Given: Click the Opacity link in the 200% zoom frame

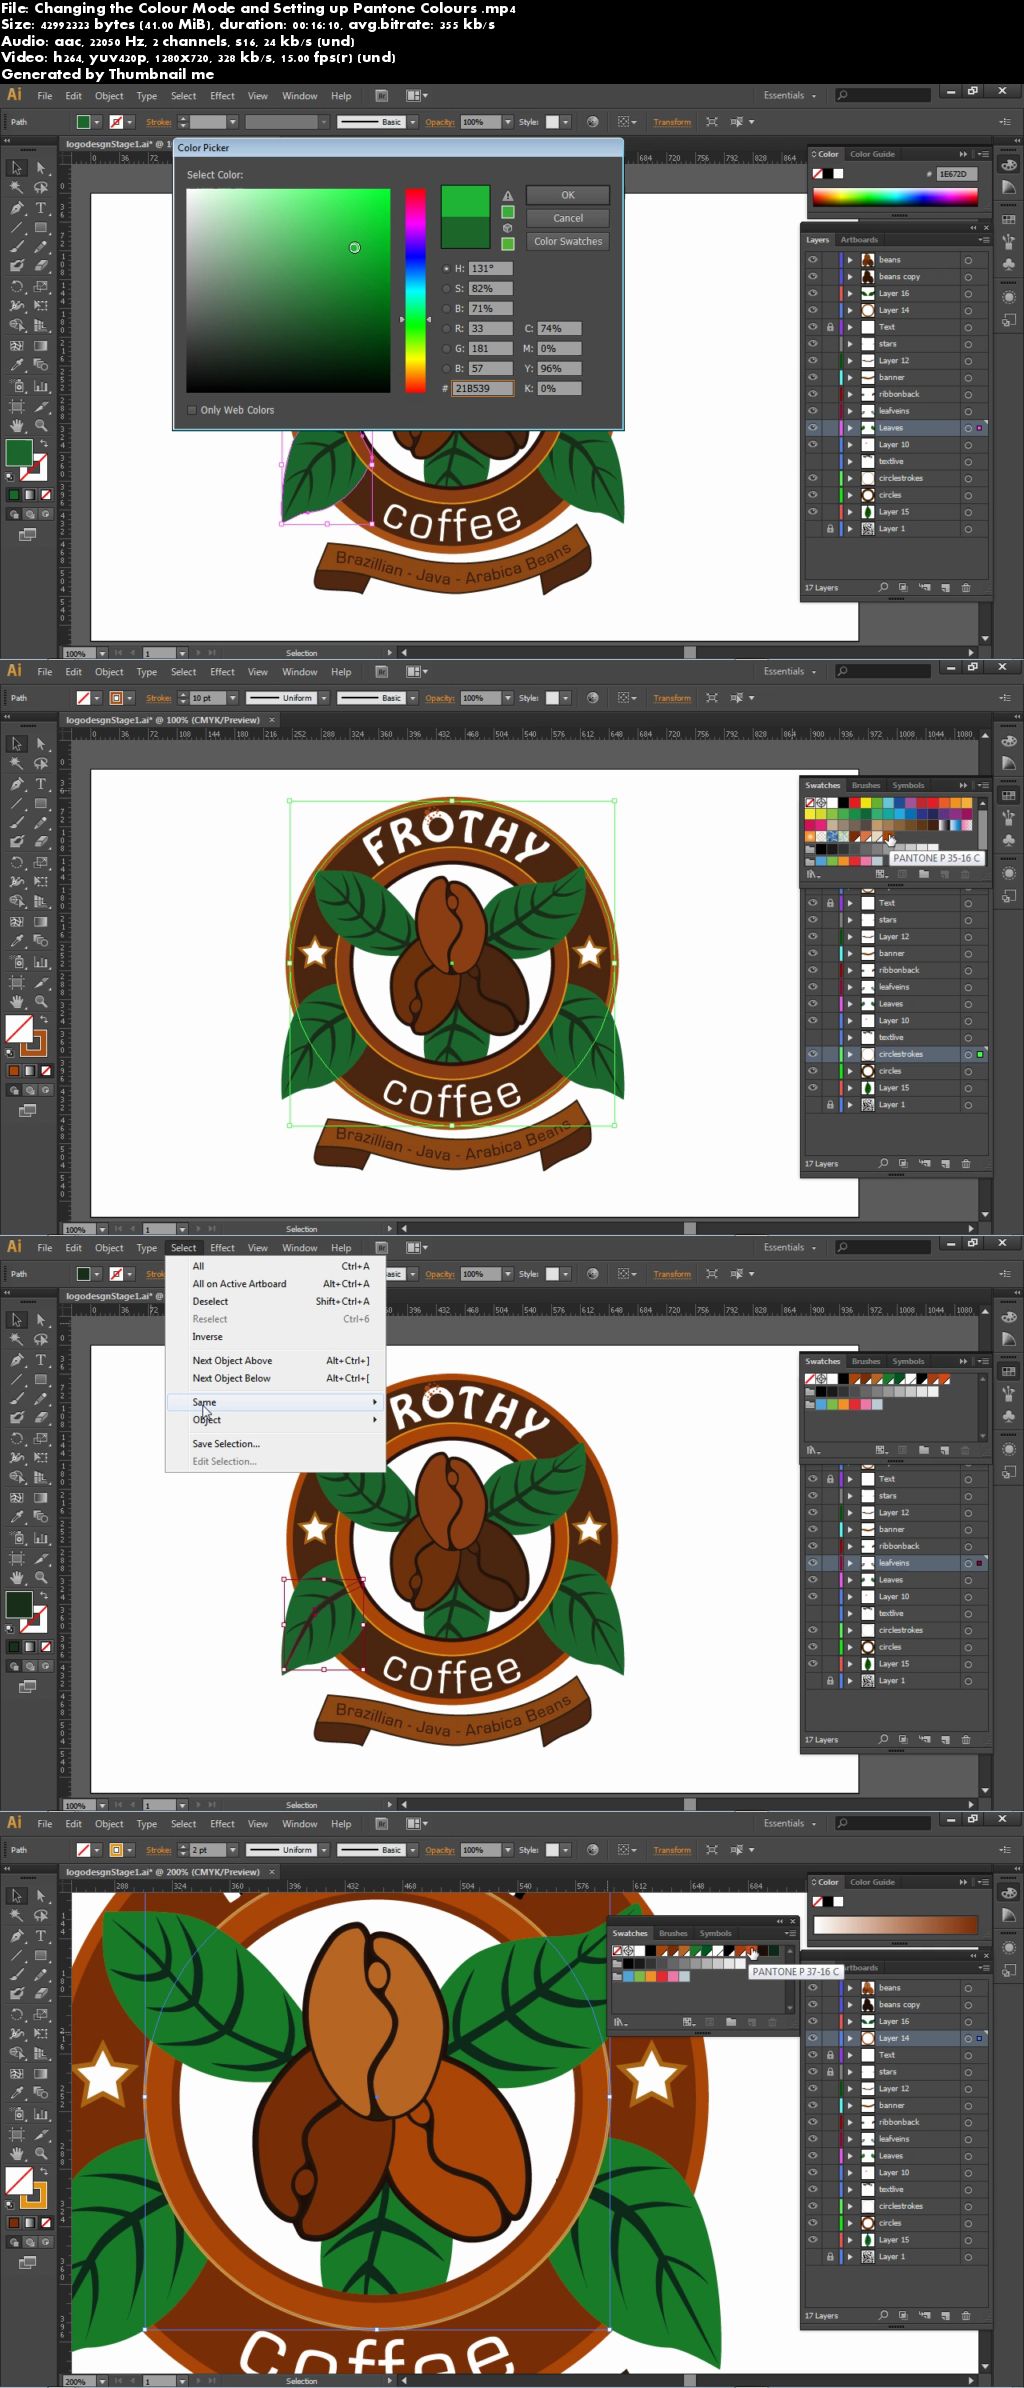Looking at the screenshot, I should pyautogui.click(x=440, y=1850).
